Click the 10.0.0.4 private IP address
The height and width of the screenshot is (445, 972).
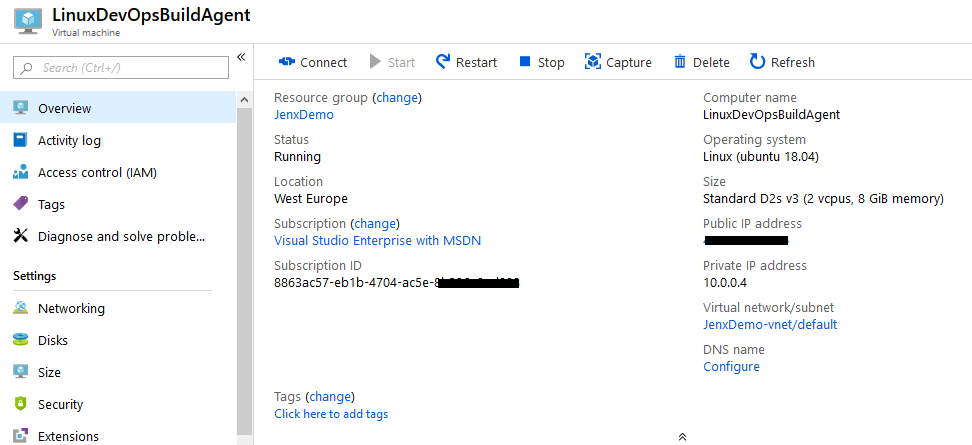[x=725, y=283]
